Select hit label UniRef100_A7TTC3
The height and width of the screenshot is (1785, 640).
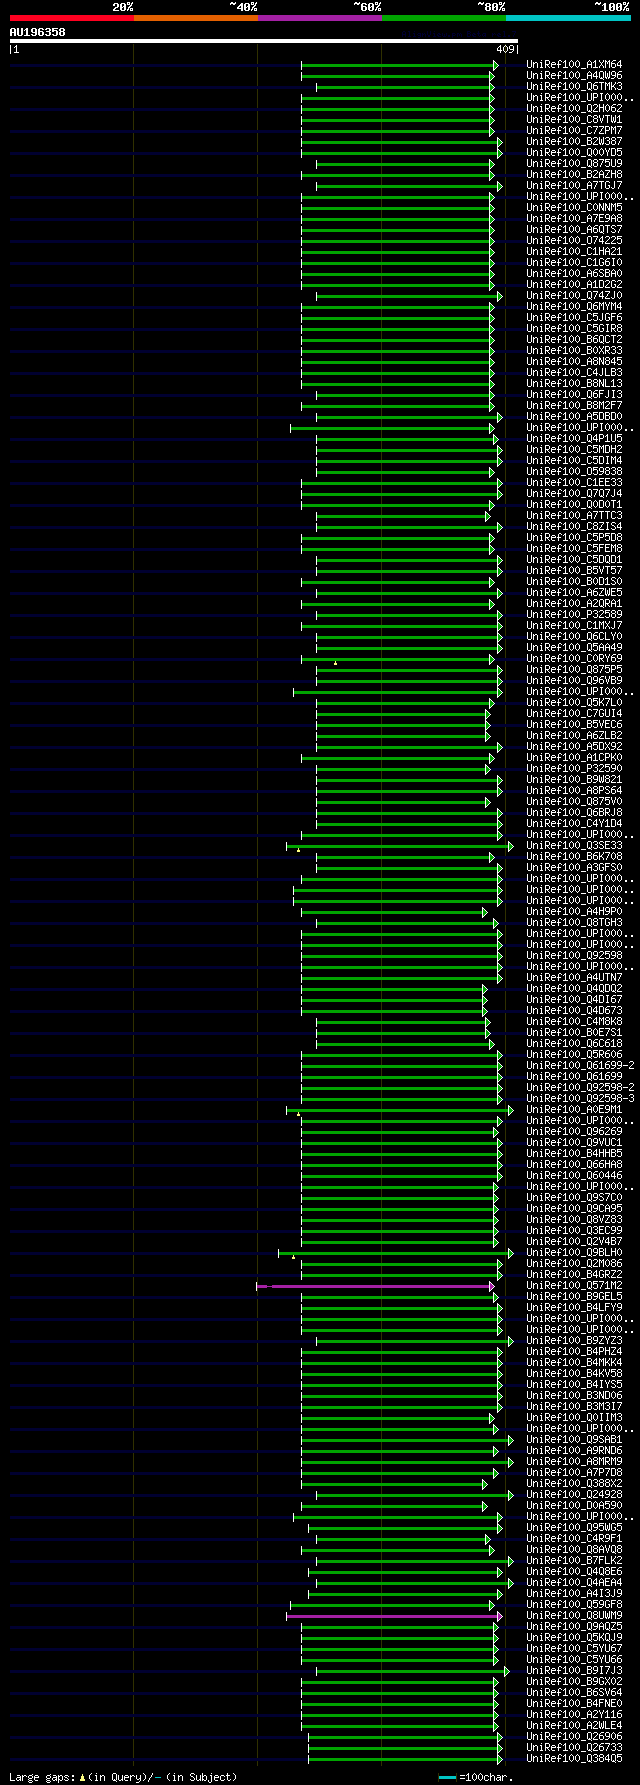click(574, 516)
